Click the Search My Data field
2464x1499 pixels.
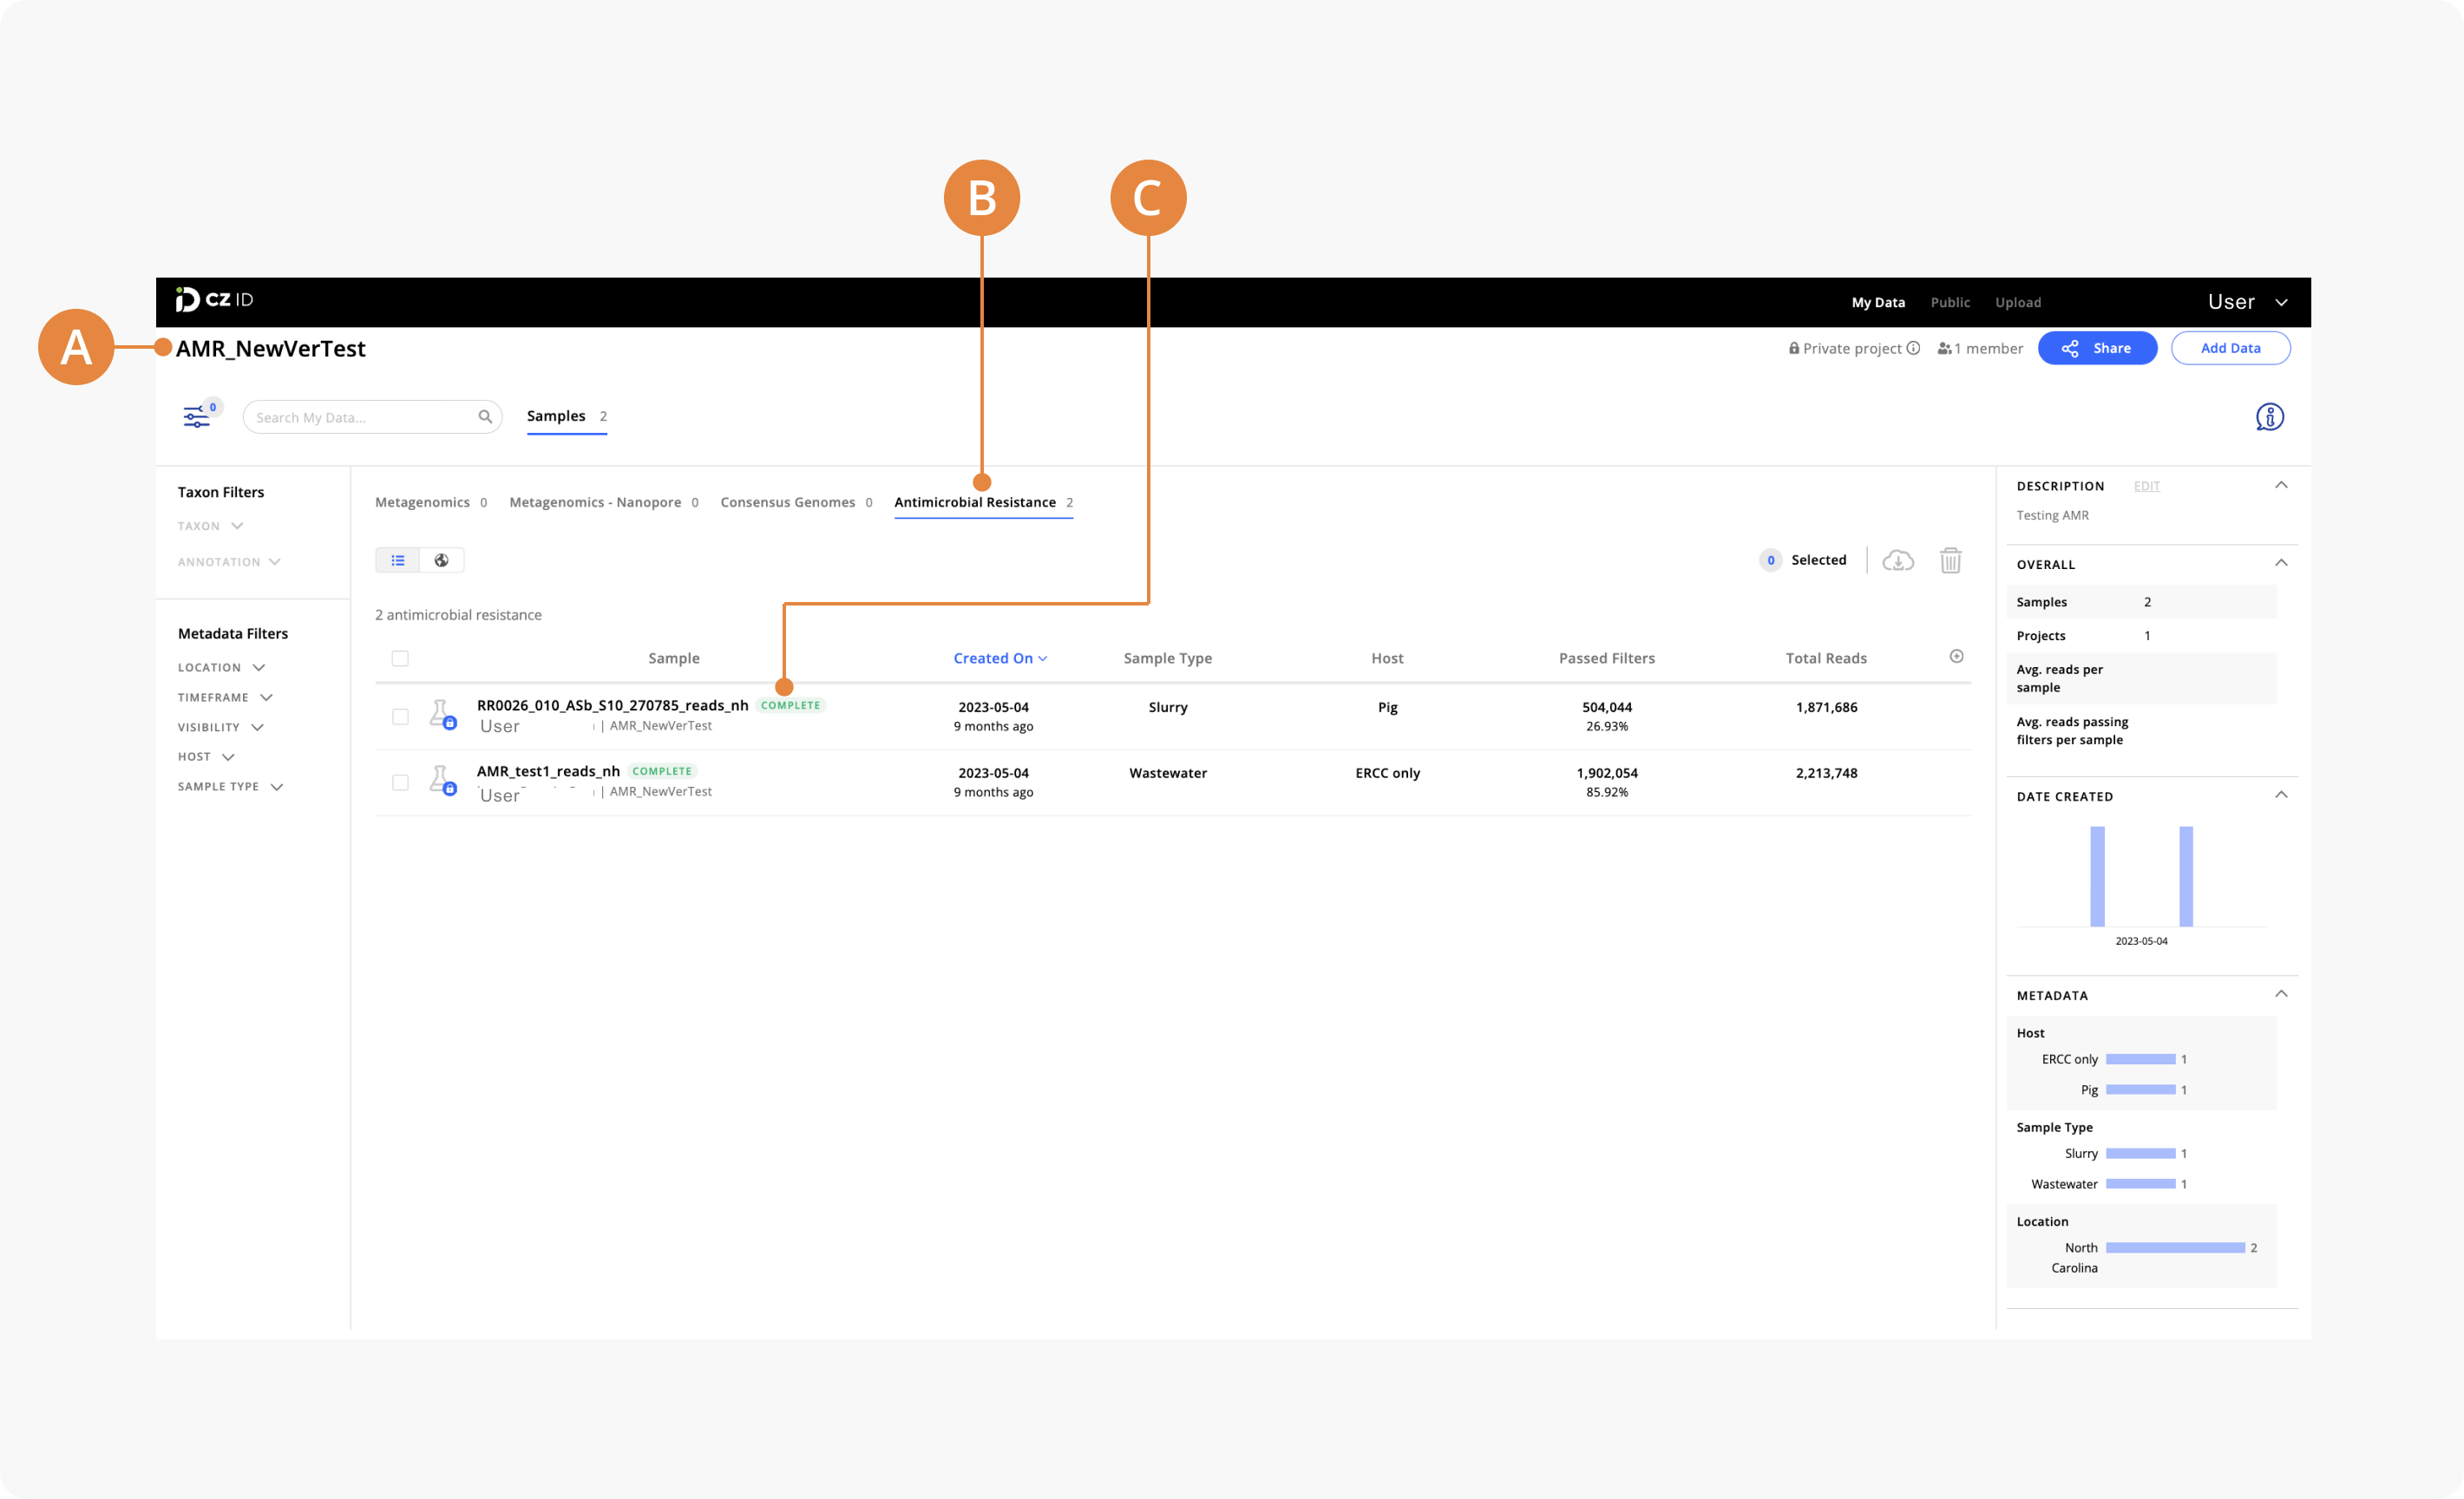pos(372,417)
